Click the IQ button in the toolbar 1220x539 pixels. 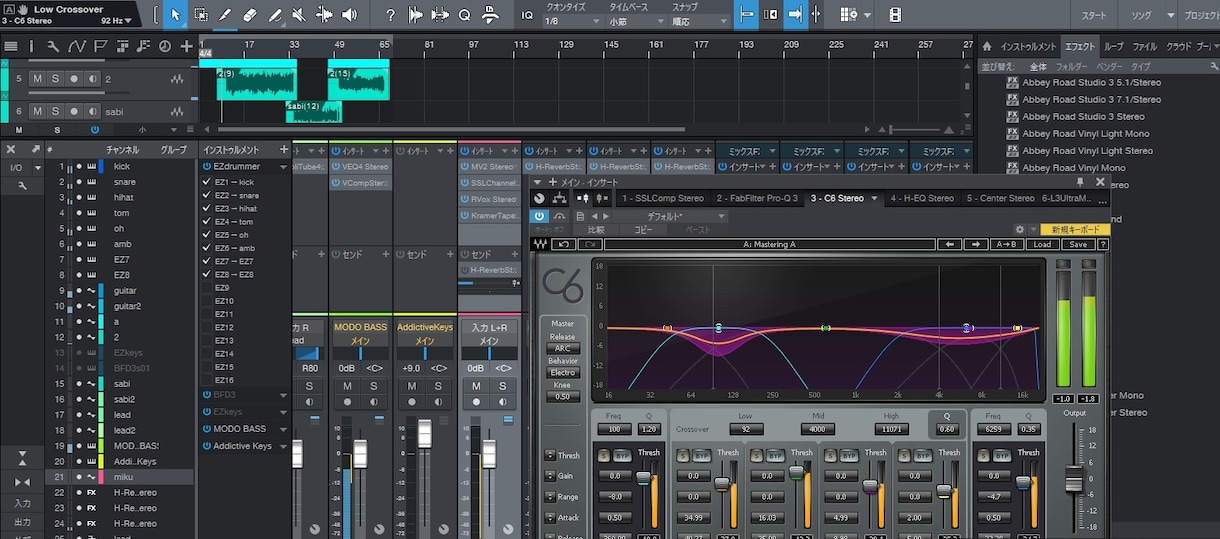pyautogui.click(x=527, y=15)
